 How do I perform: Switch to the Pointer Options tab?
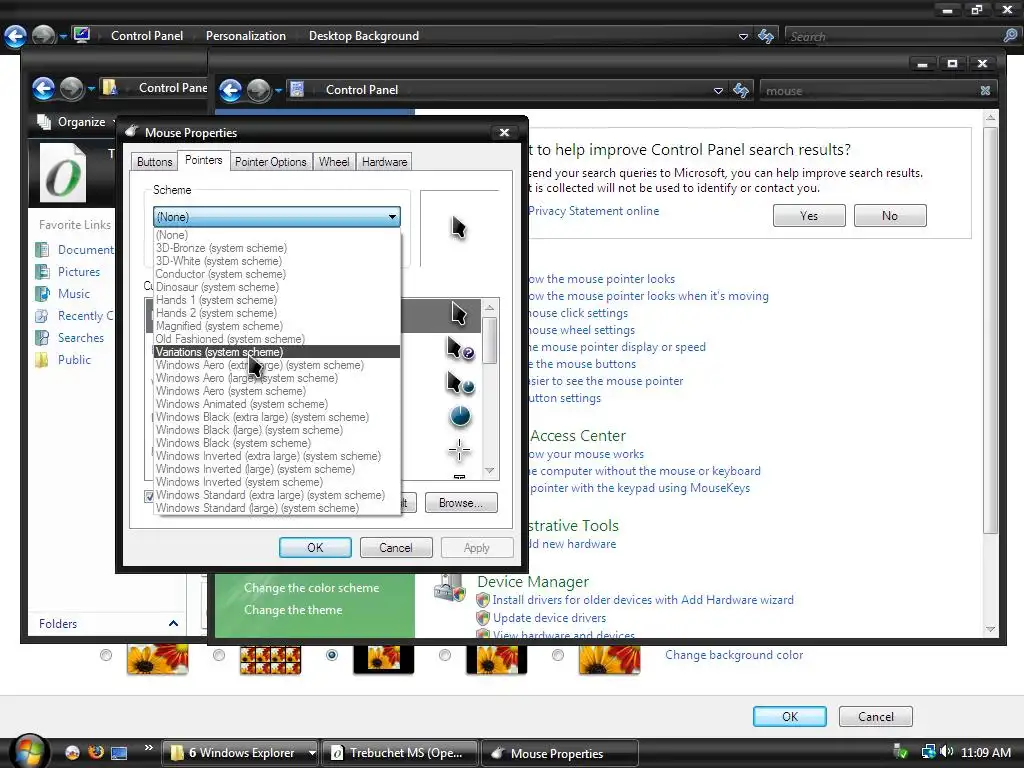coord(270,162)
